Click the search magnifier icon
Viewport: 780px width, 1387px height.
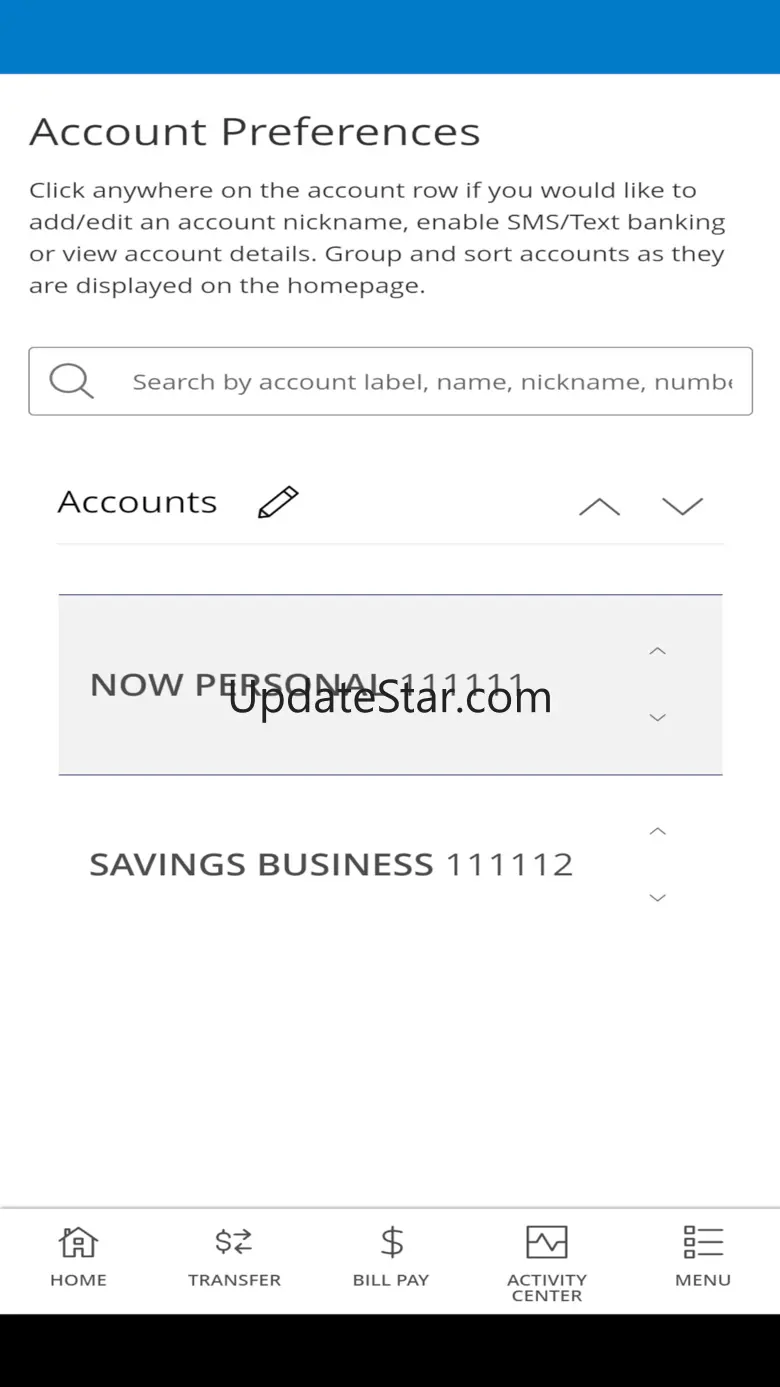tap(71, 381)
